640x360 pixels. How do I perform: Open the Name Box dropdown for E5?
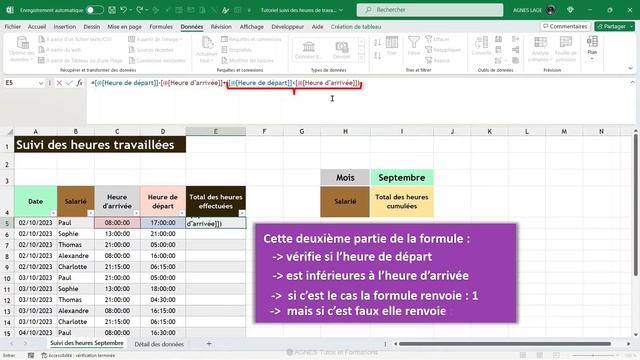(x=41, y=83)
